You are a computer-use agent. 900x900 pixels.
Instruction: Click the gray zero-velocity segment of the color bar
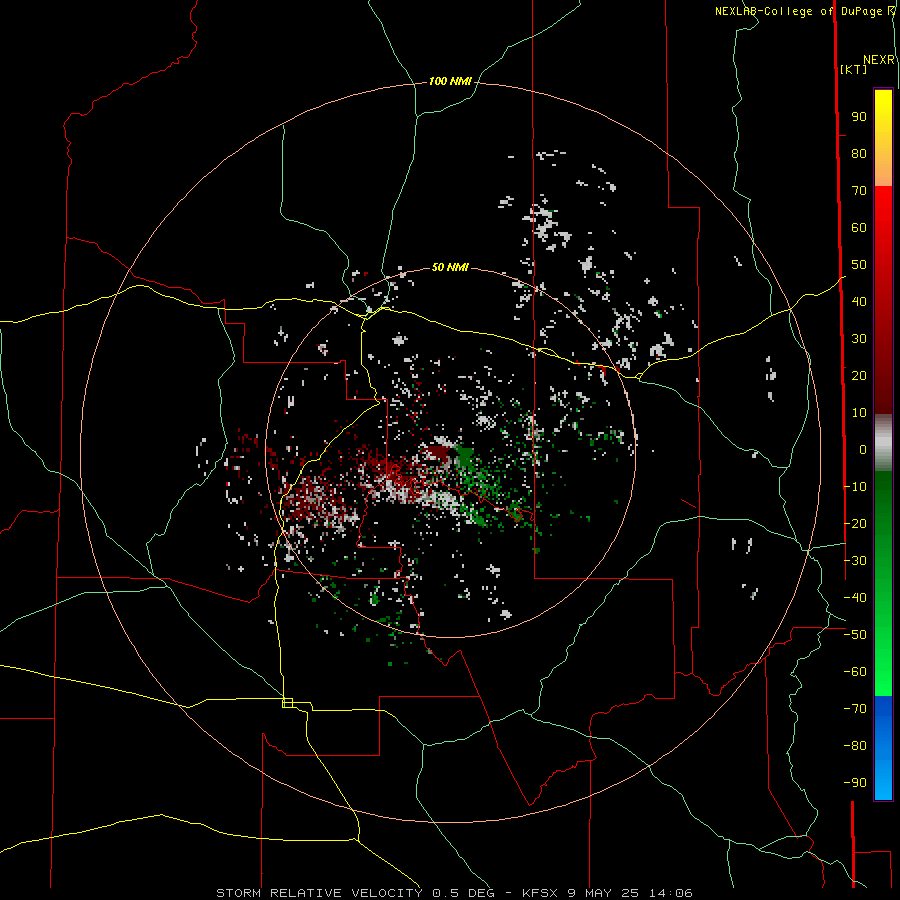883,443
